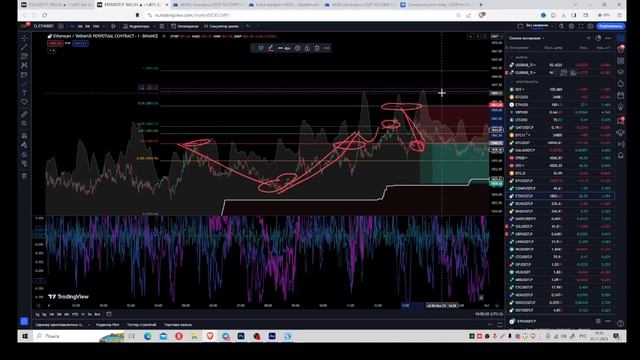The image size is (640, 360).
Task: Open the crypto screener tab at bottom
Action: pos(59,325)
